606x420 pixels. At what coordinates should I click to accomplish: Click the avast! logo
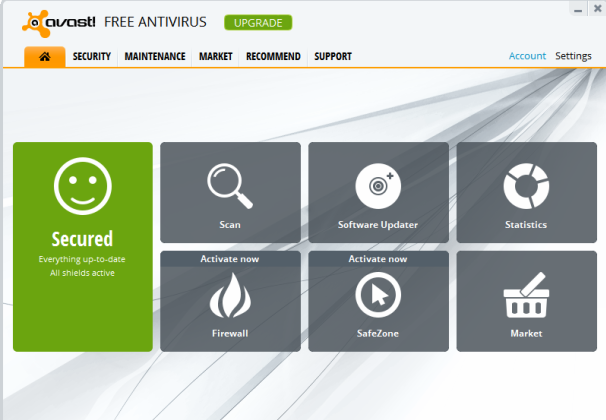coord(59,23)
